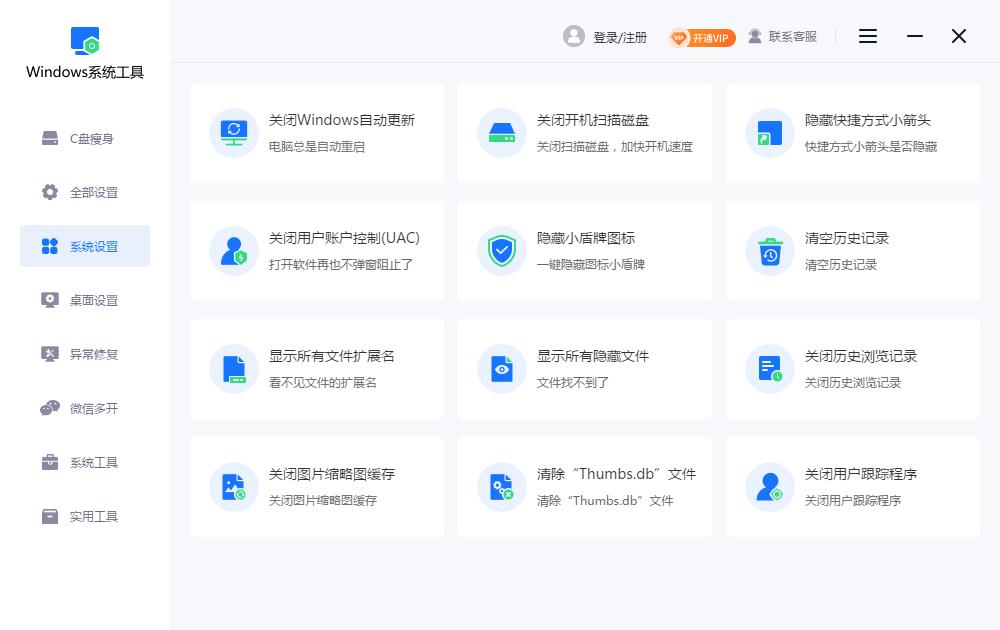Switch to 全部设置 sidebar tab
1000x630 pixels.
pyautogui.click(x=85, y=192)
